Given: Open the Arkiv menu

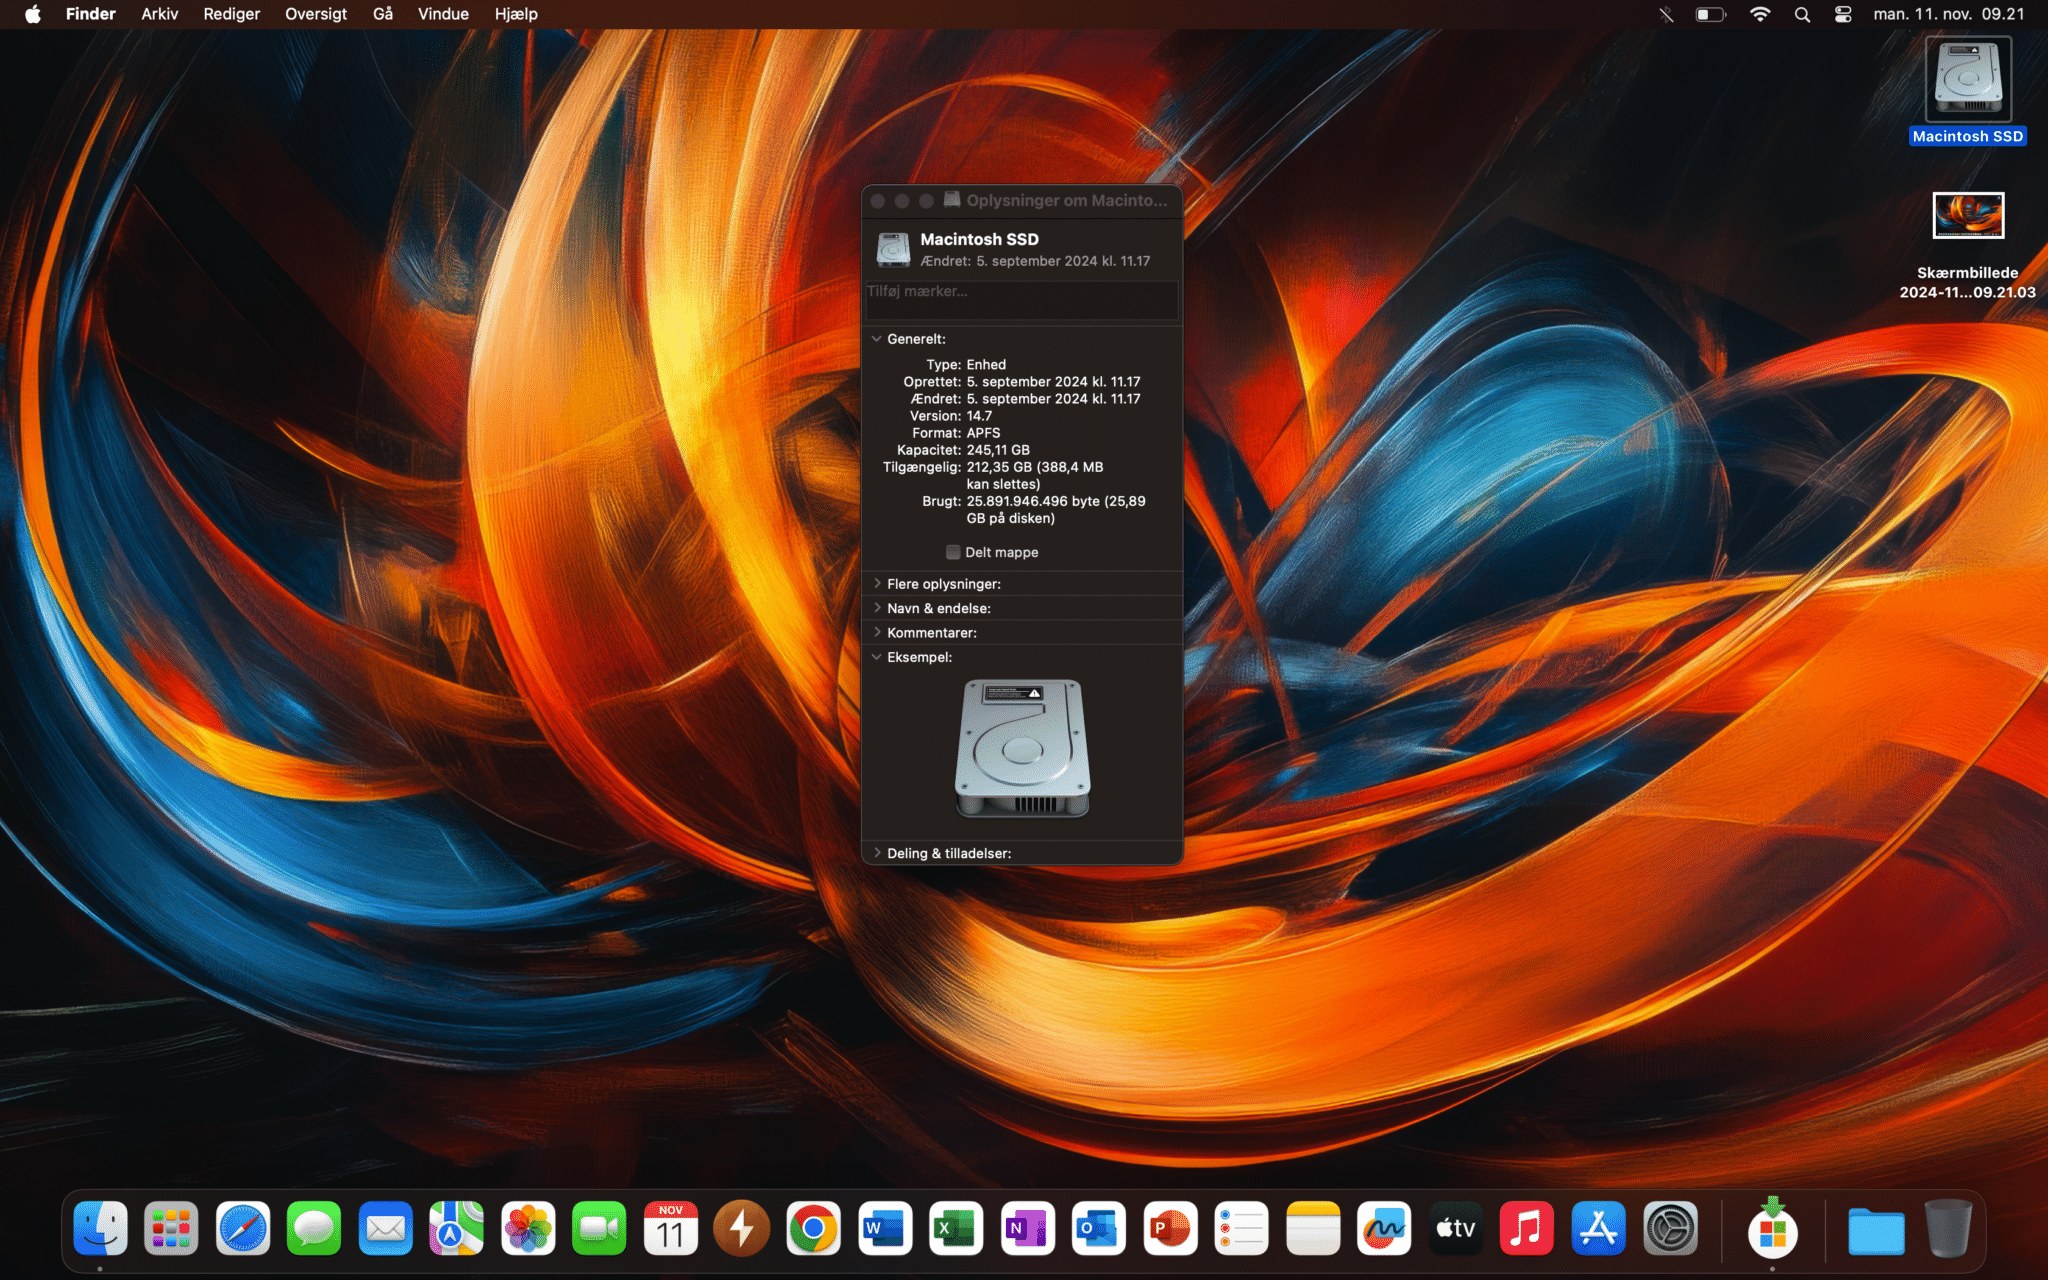Looking at the screenshot, I should pyautogui.click(x=159, y=14).
